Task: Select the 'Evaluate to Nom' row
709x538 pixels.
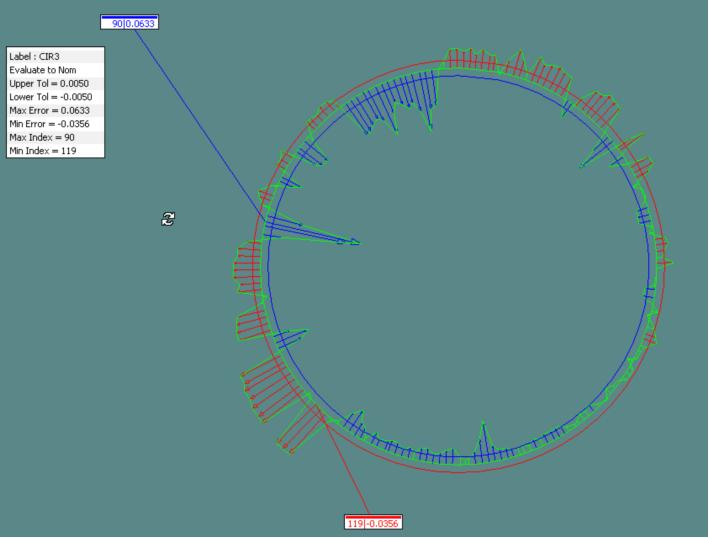Action: point(56,70)
